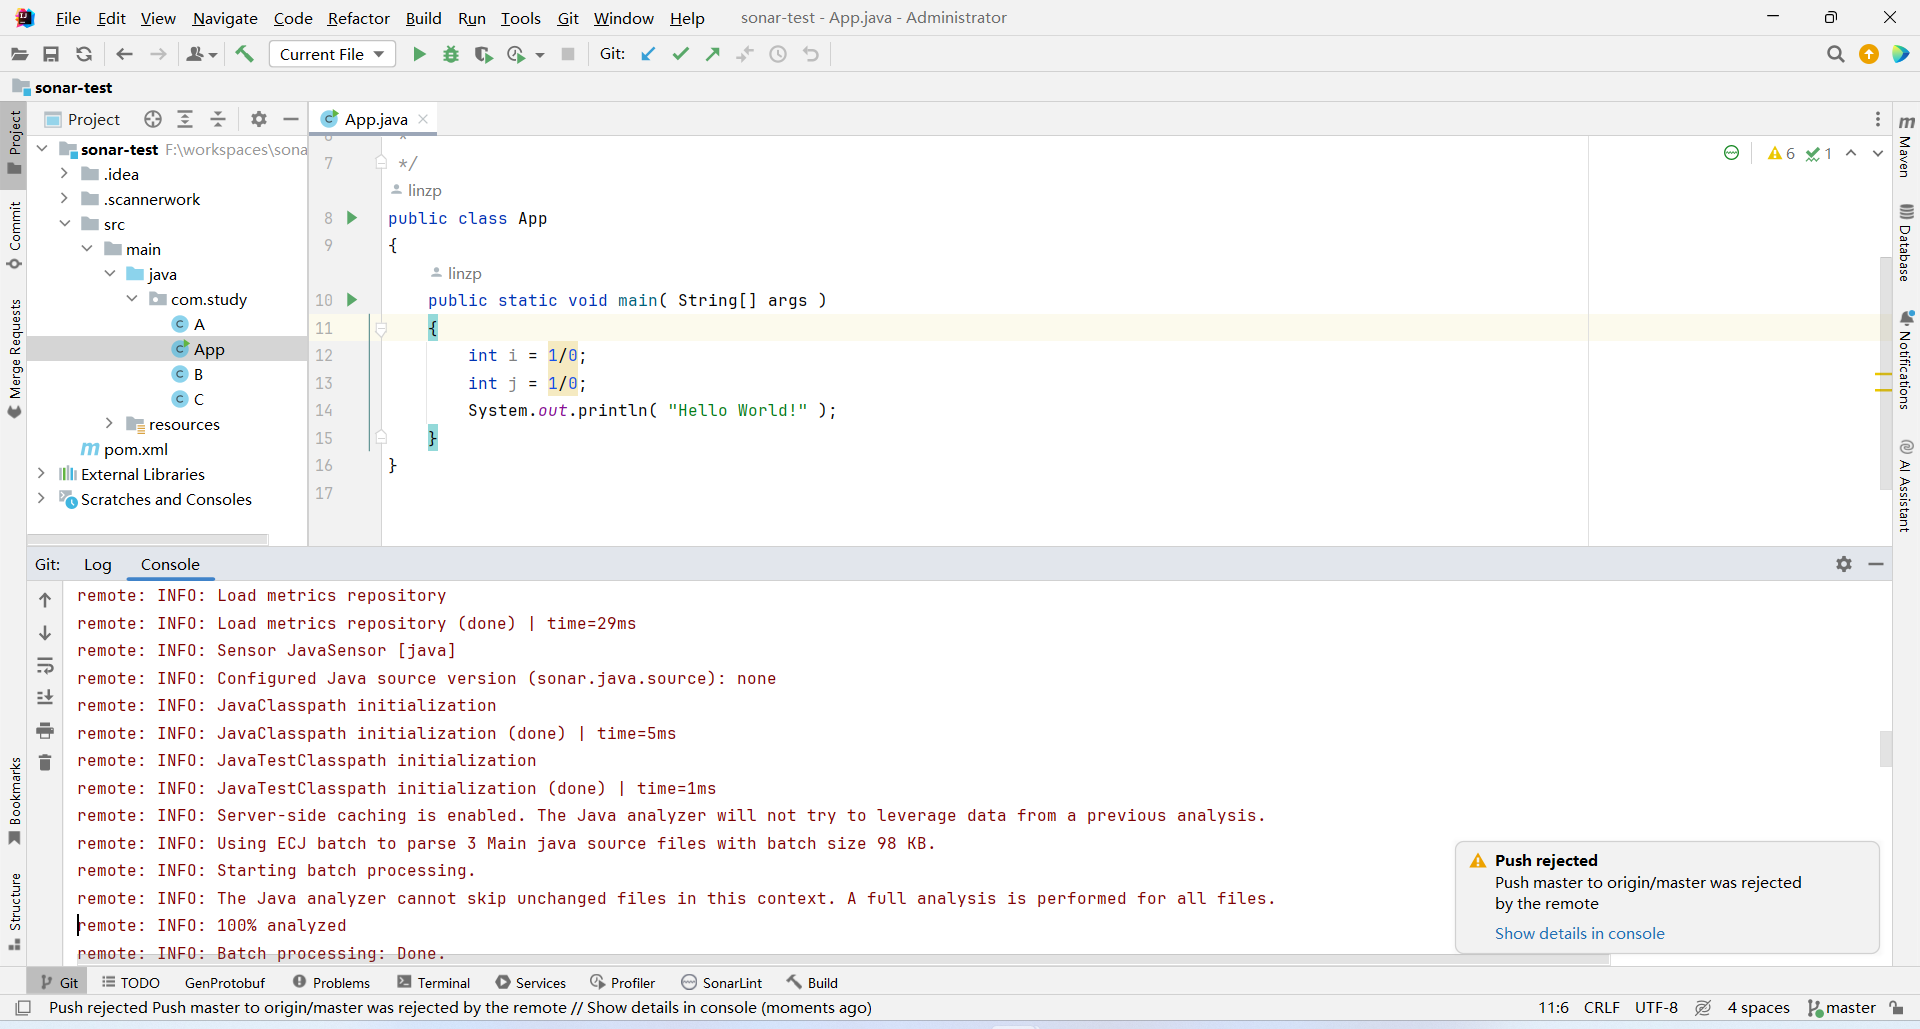The image size is (1920, 1029).
Task: Expand all in Project panel
Action: tap(185, 119)
